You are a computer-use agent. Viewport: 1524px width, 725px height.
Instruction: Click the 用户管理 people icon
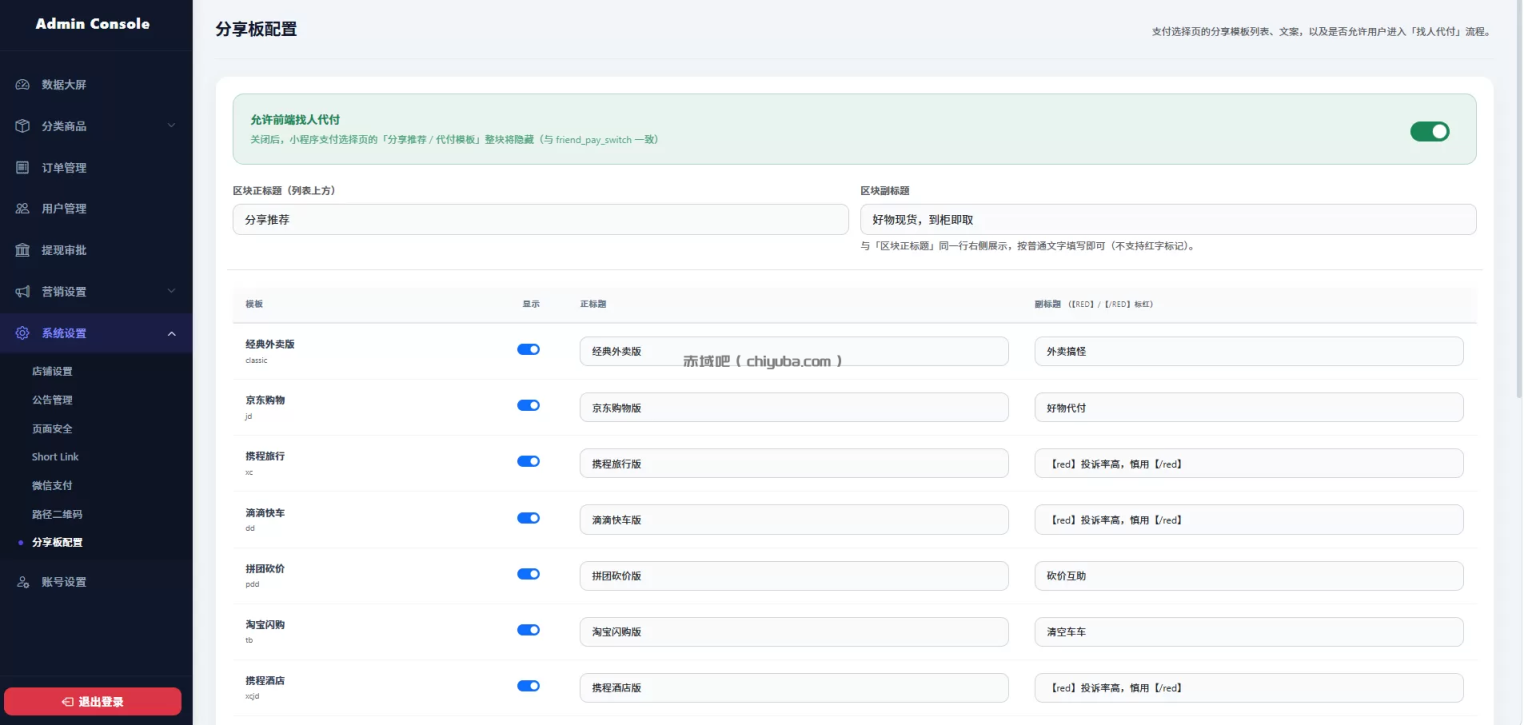(22, 209)
